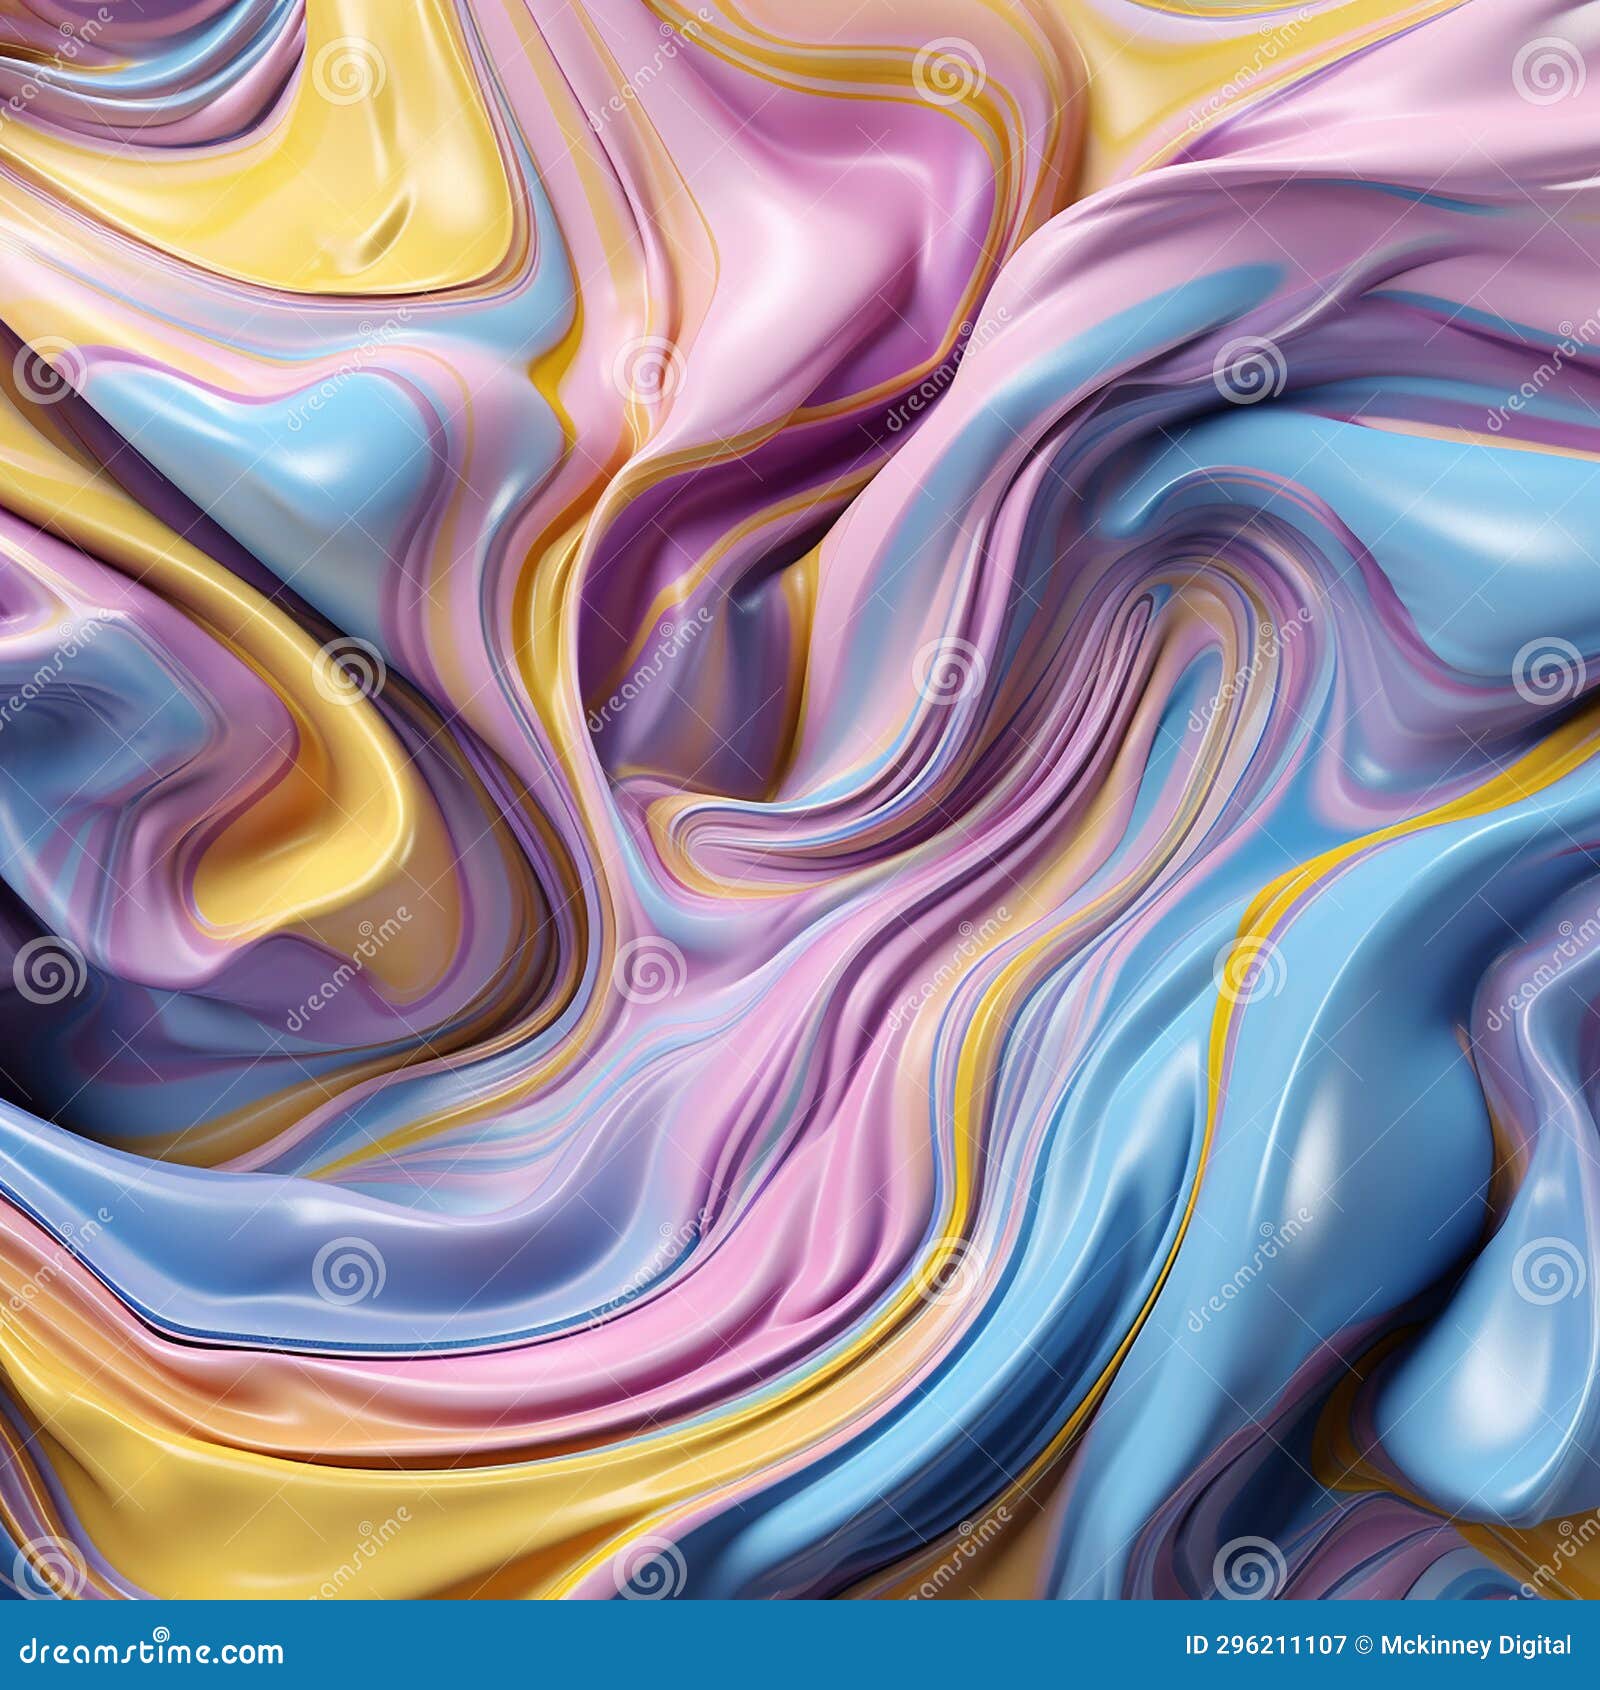Click the abstract swirl image preview
1600x1690 pixels.
[800, 800]
